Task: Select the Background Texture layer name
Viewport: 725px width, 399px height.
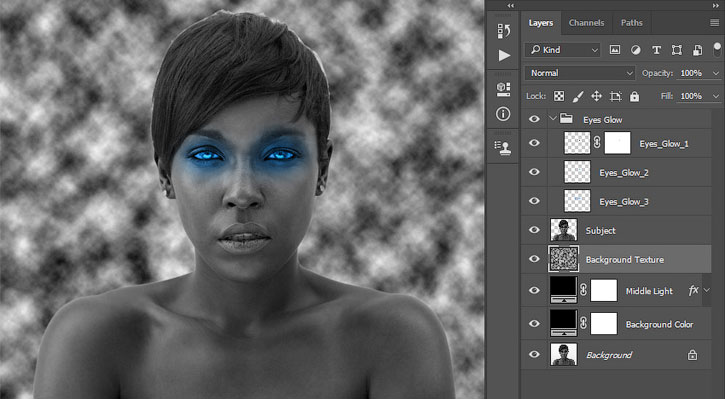Action: point(625,259)
